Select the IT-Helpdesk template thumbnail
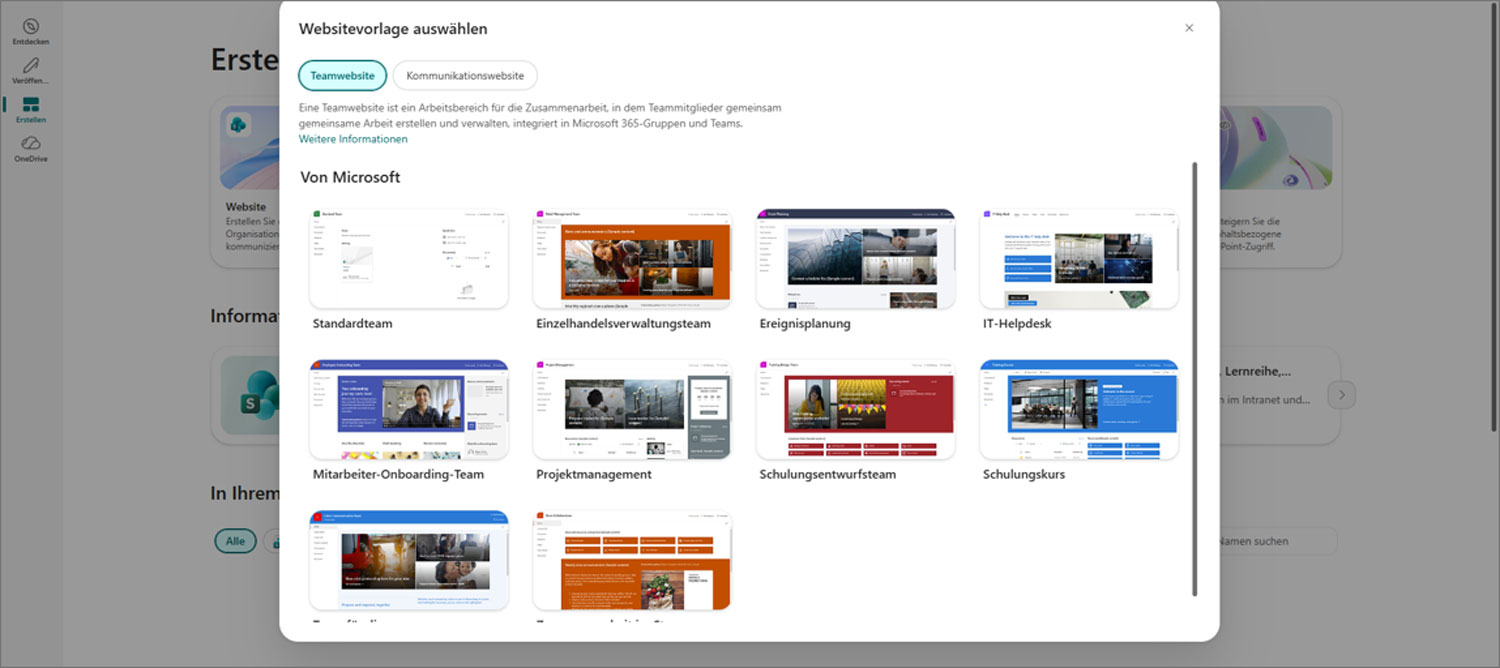Viewport: 1500px width, 668px height. pyautogui.click(x=1079, y=258)
